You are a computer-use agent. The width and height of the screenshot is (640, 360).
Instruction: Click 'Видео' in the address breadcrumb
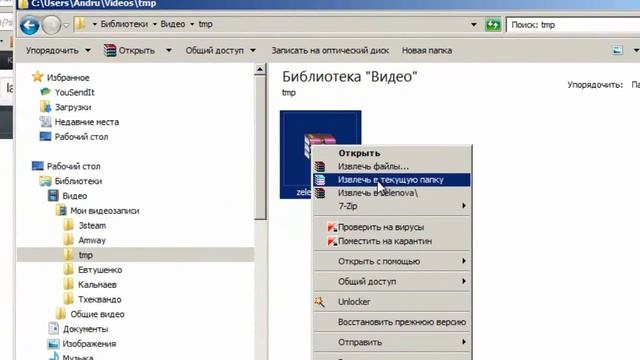click(x=173, y=24)
